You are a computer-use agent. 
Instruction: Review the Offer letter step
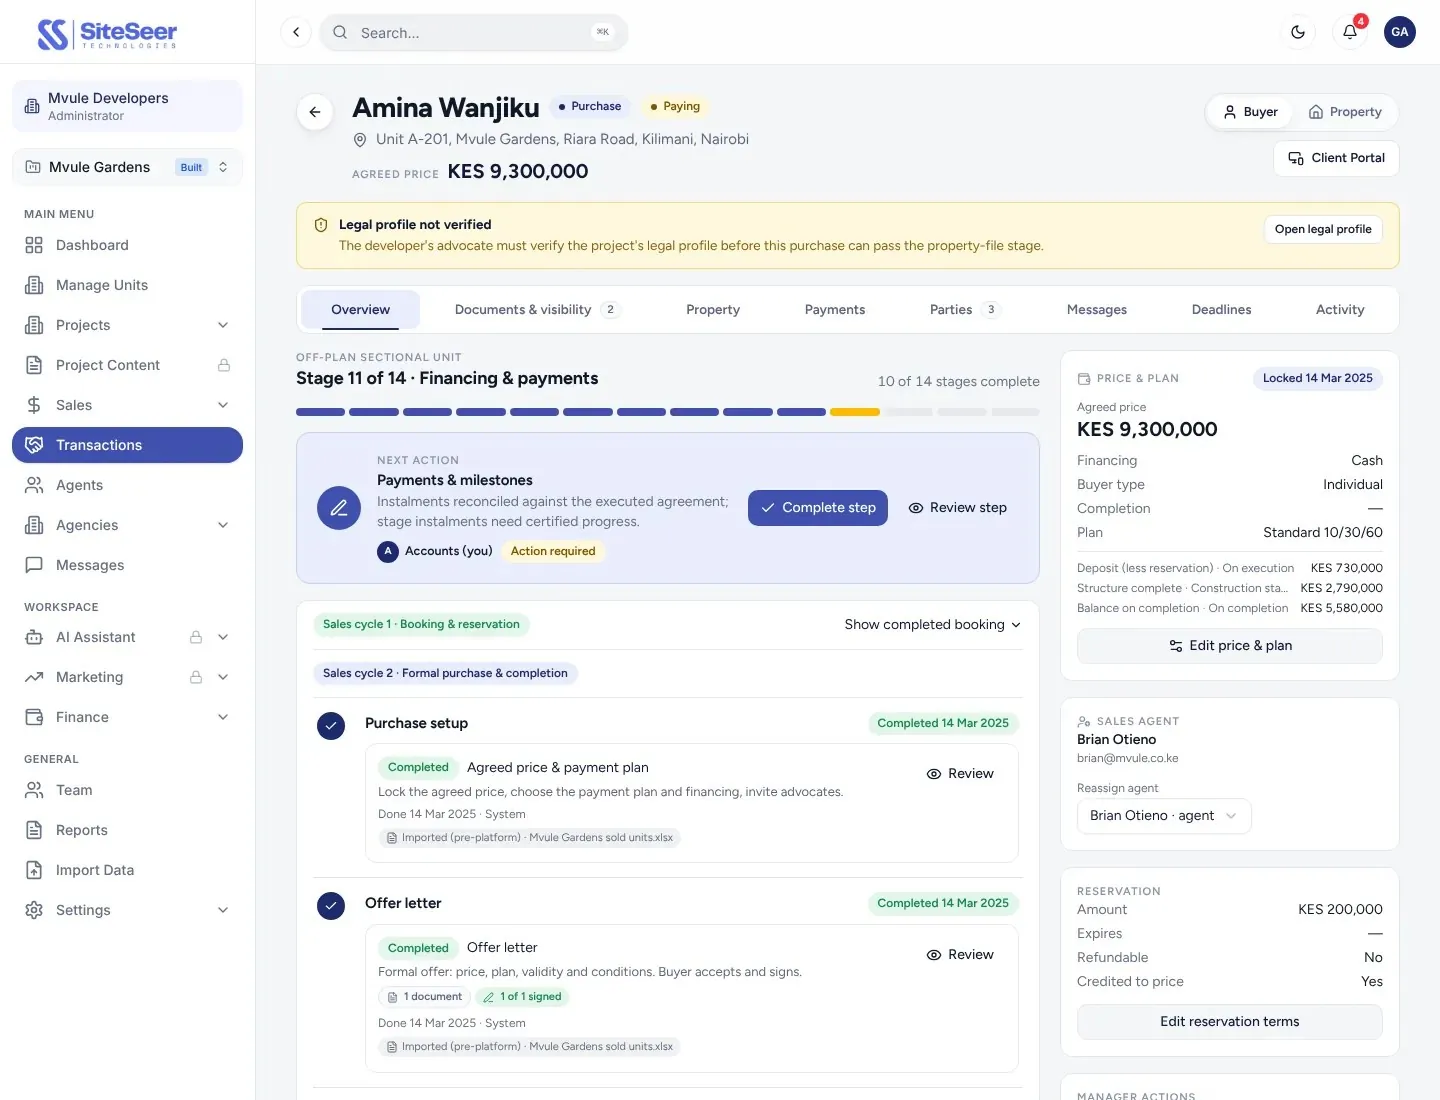point(960,955)
